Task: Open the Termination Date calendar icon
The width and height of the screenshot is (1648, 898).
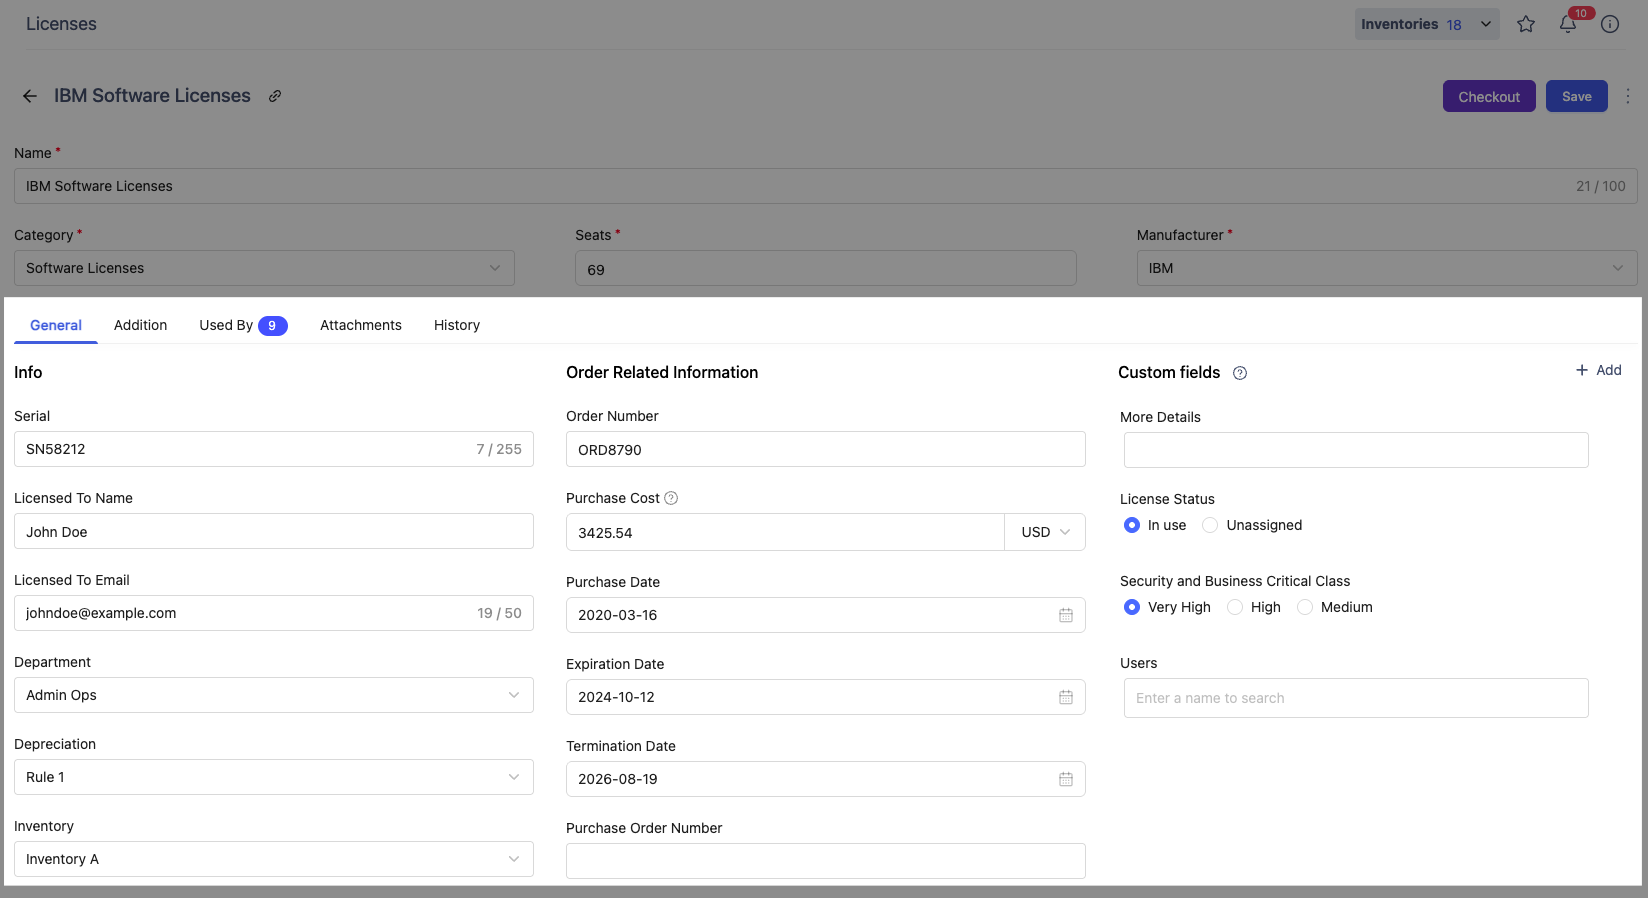Action: tap(1065, 779)
